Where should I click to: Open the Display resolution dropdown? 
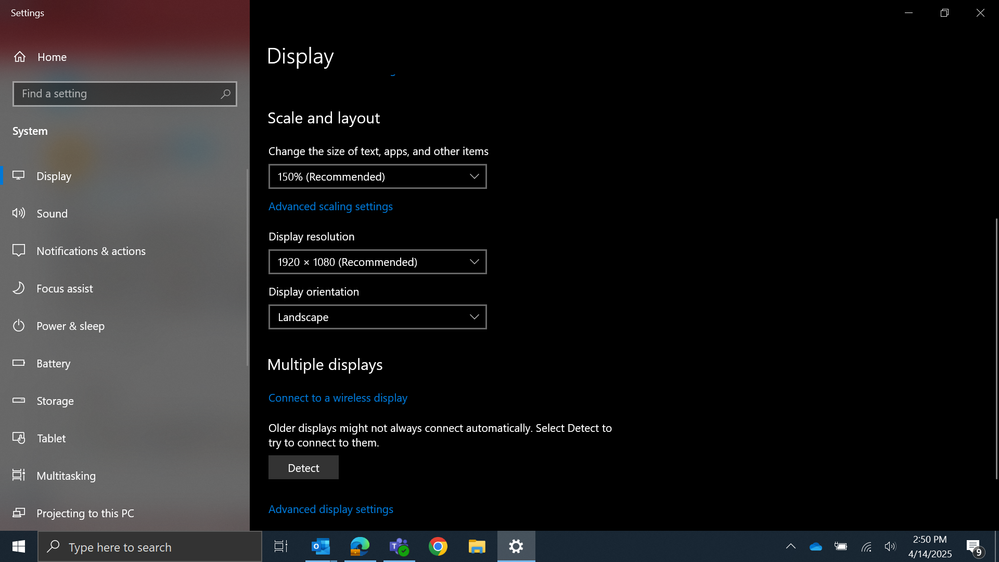click(x=377, y=262)
